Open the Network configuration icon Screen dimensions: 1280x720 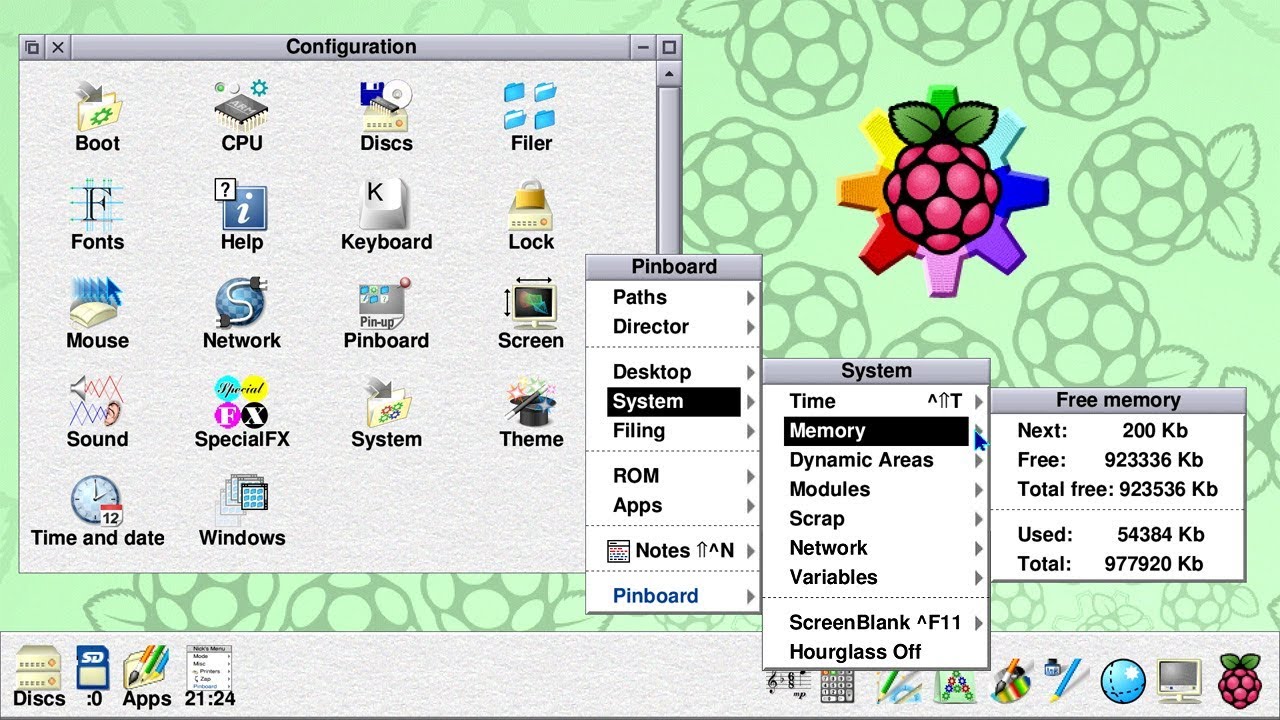pos(242,314)
